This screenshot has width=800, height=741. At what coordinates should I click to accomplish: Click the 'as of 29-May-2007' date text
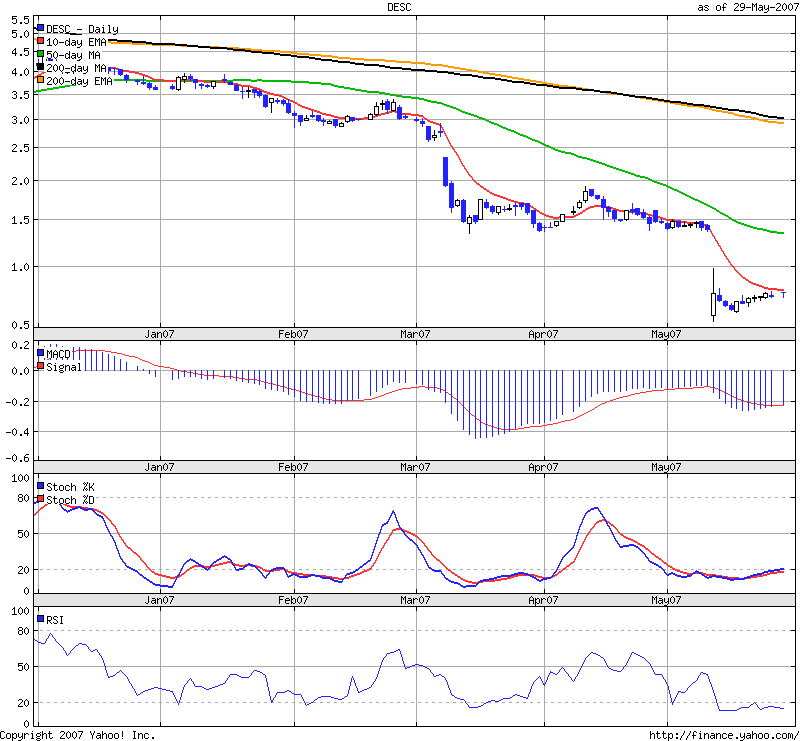pos(747,7)
